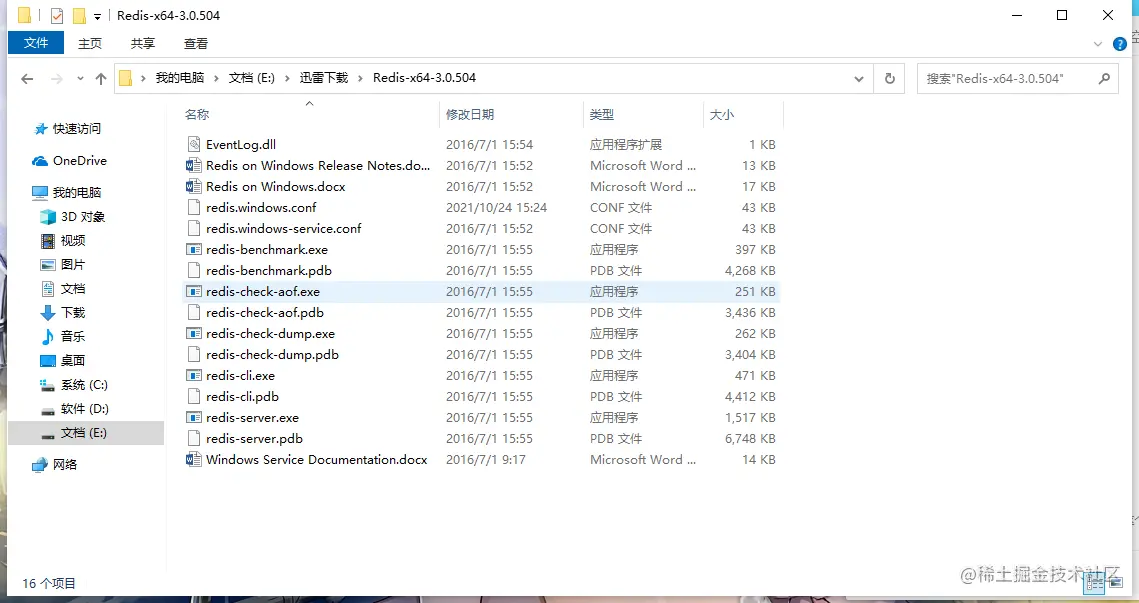Image resolution: width=1139 pixels, height=603 pixels.
Task: Switch to the 主页 ribbon tab
Action: [90, 44]
